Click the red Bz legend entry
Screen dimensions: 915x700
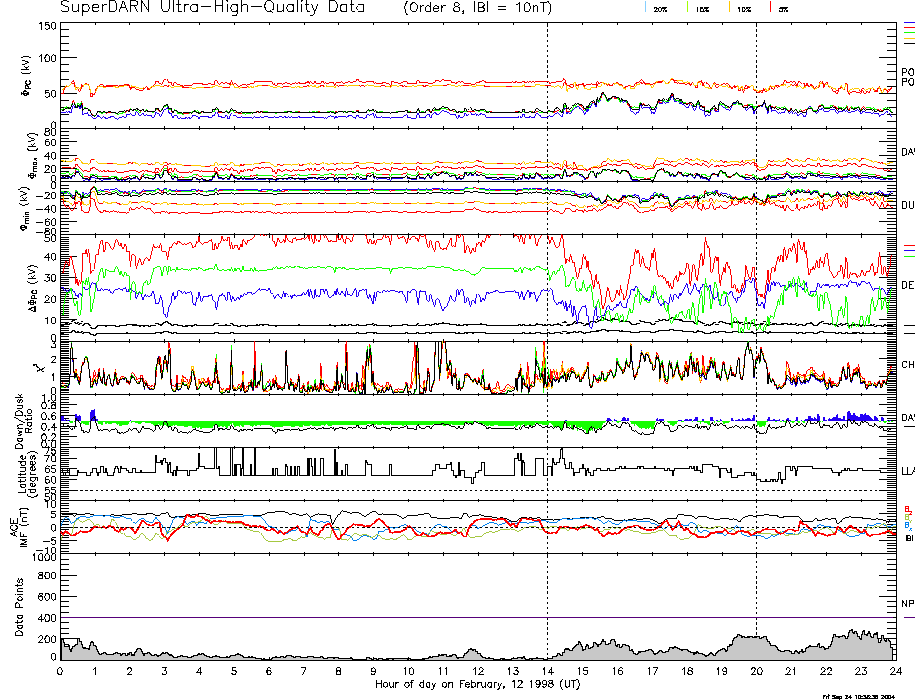tap(907, 509)
